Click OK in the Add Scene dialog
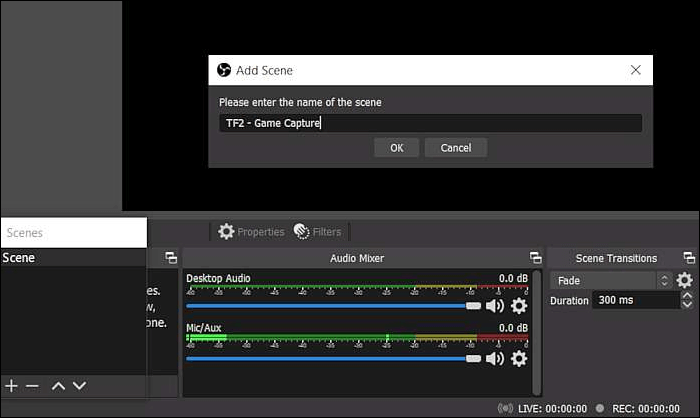The width and height of the screenshot is (700, 418). coord(397,148)
